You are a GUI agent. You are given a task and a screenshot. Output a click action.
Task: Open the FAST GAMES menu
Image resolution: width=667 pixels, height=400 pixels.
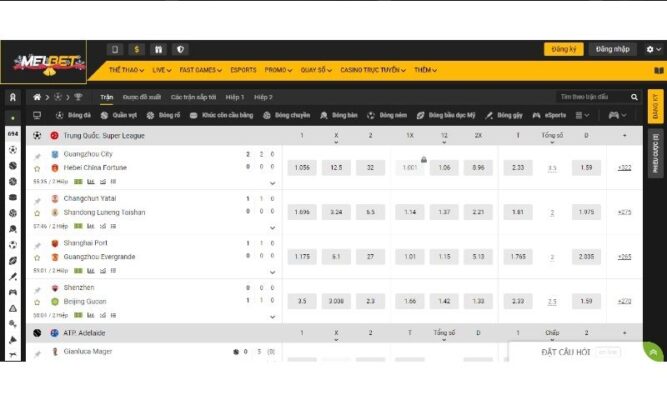200,70
